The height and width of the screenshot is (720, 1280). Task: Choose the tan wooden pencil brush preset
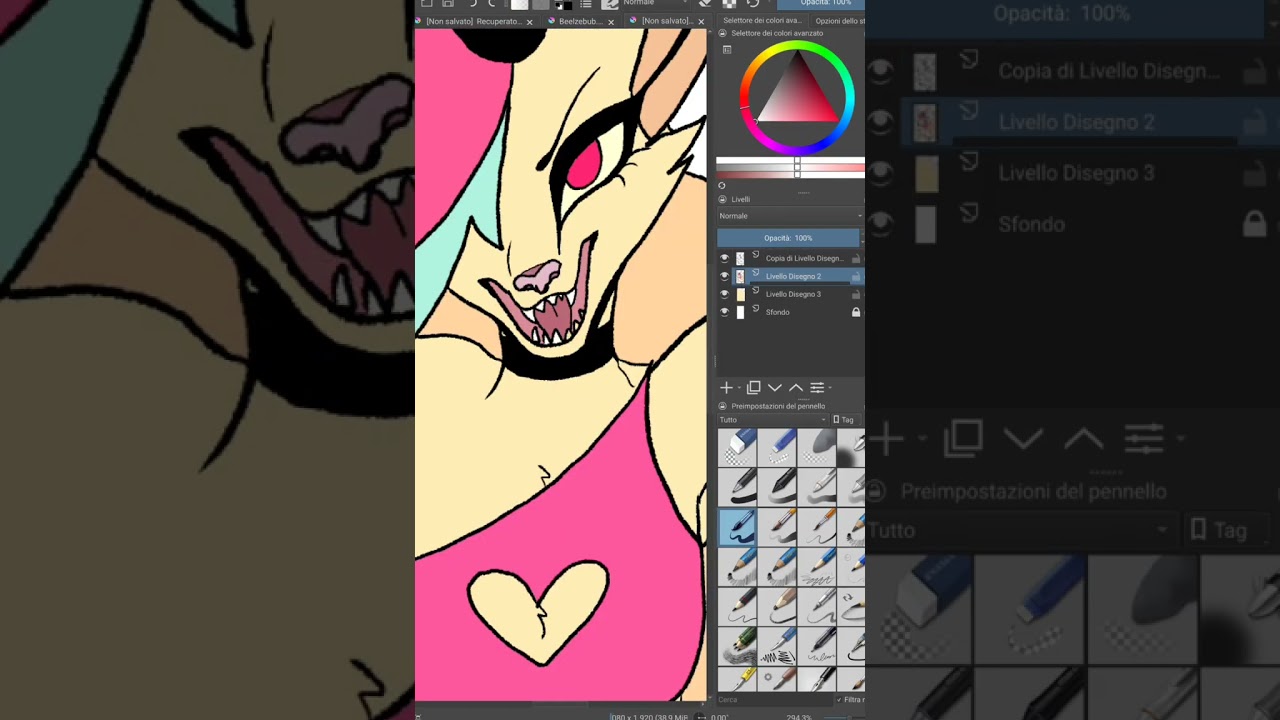777,607
